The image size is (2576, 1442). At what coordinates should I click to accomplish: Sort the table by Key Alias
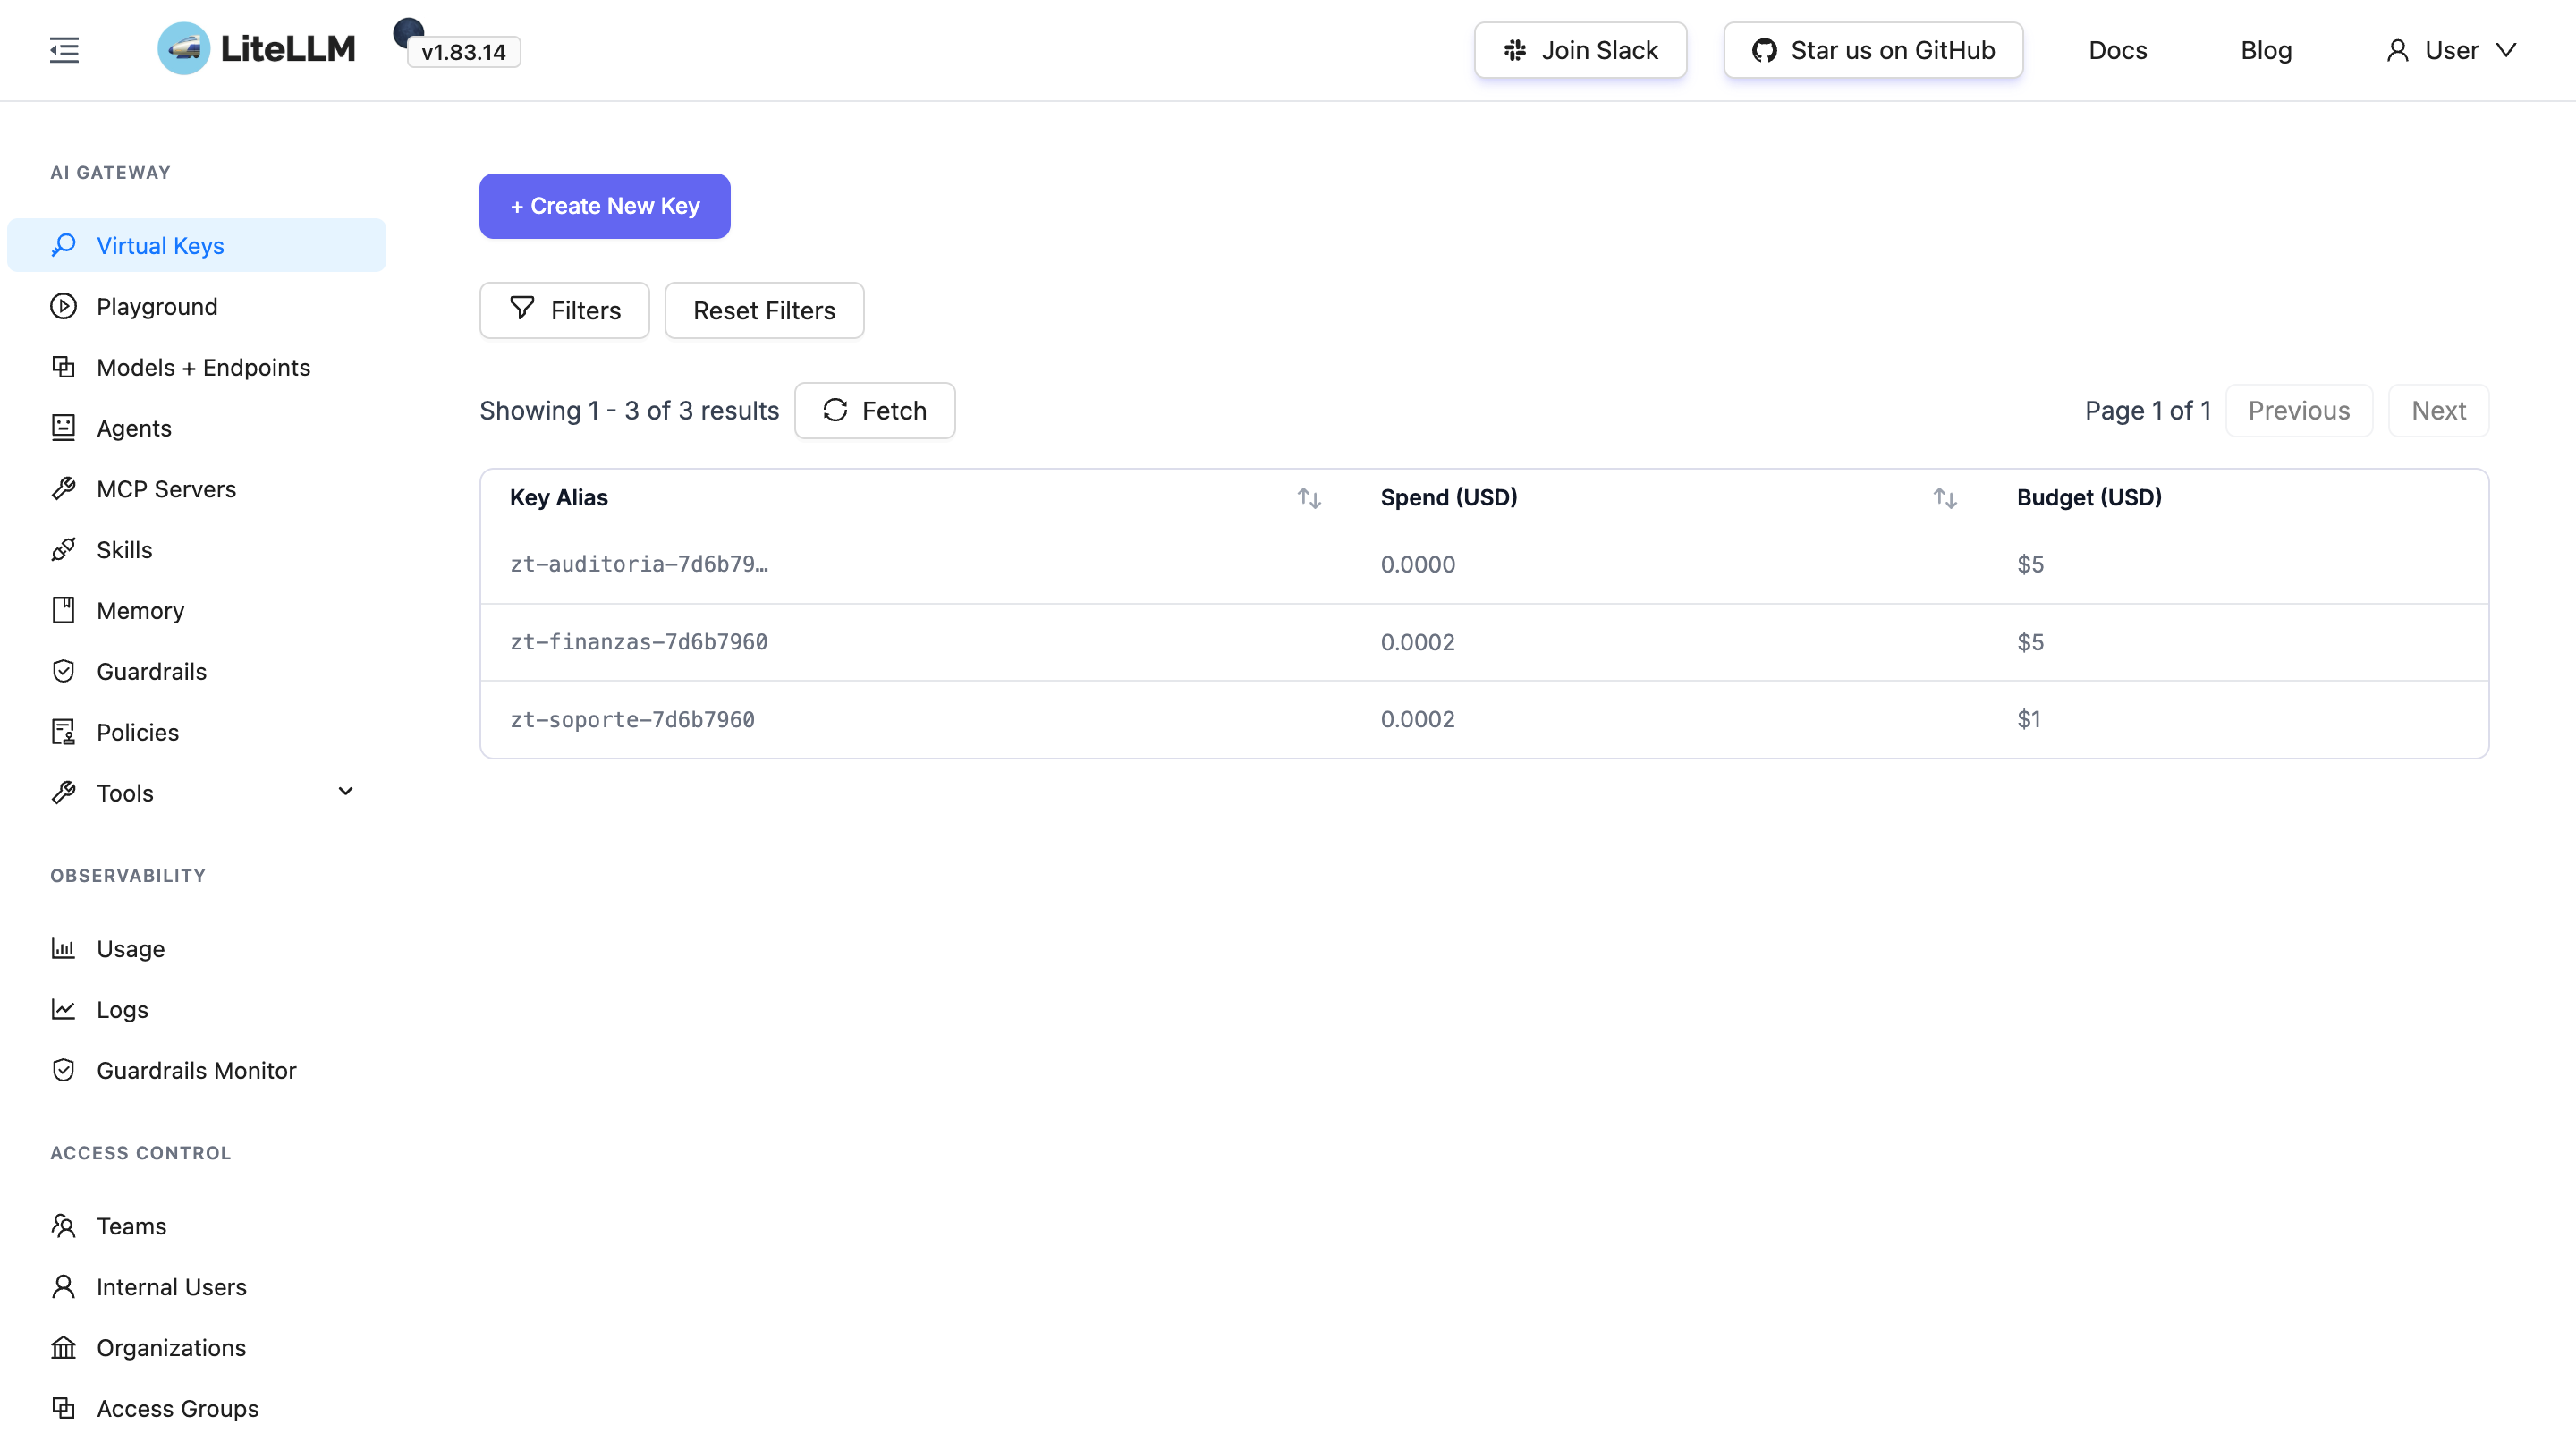pyautogui.click(x=1310, y=498)
